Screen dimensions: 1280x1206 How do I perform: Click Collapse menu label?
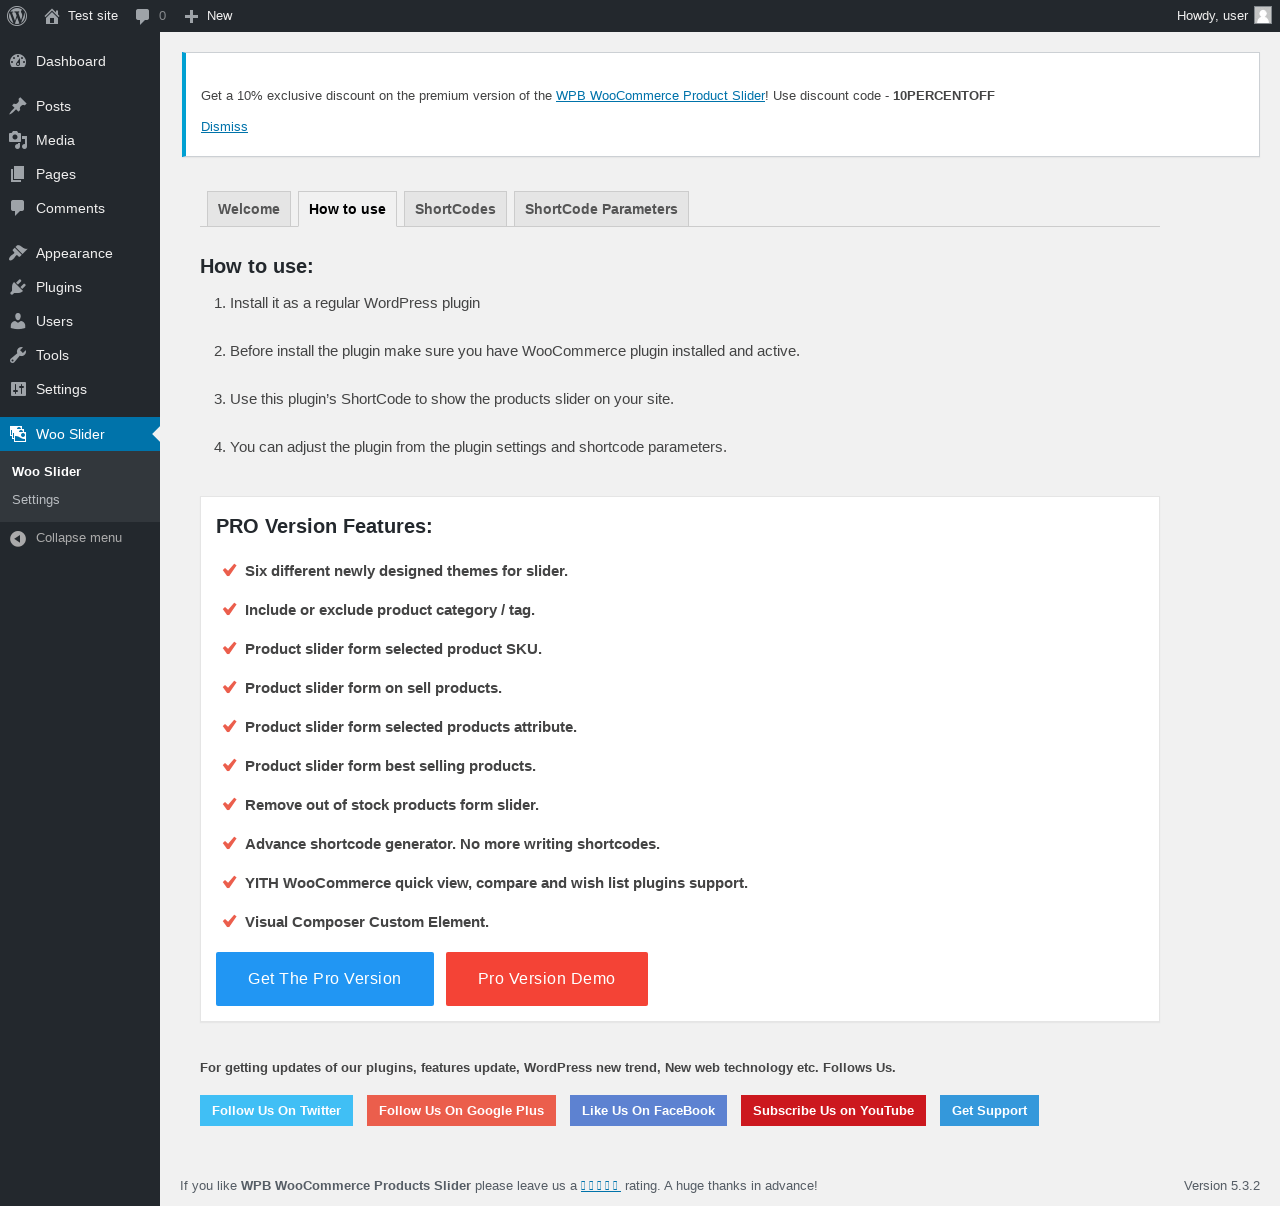(x=79, y=538)
